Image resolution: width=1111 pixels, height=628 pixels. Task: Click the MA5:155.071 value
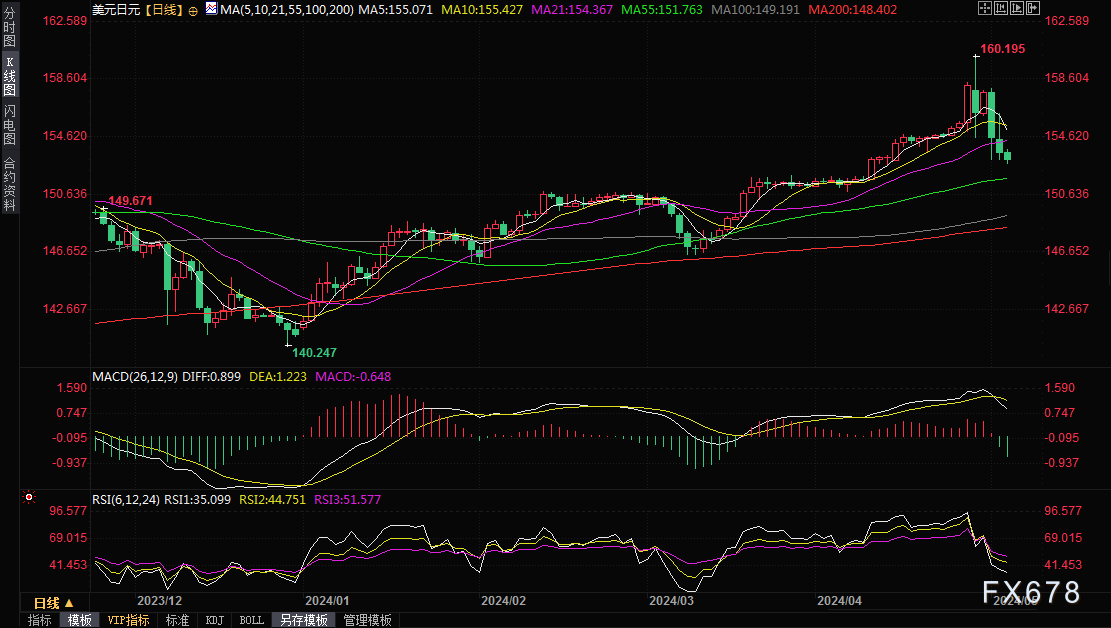[x=395, y=10]
